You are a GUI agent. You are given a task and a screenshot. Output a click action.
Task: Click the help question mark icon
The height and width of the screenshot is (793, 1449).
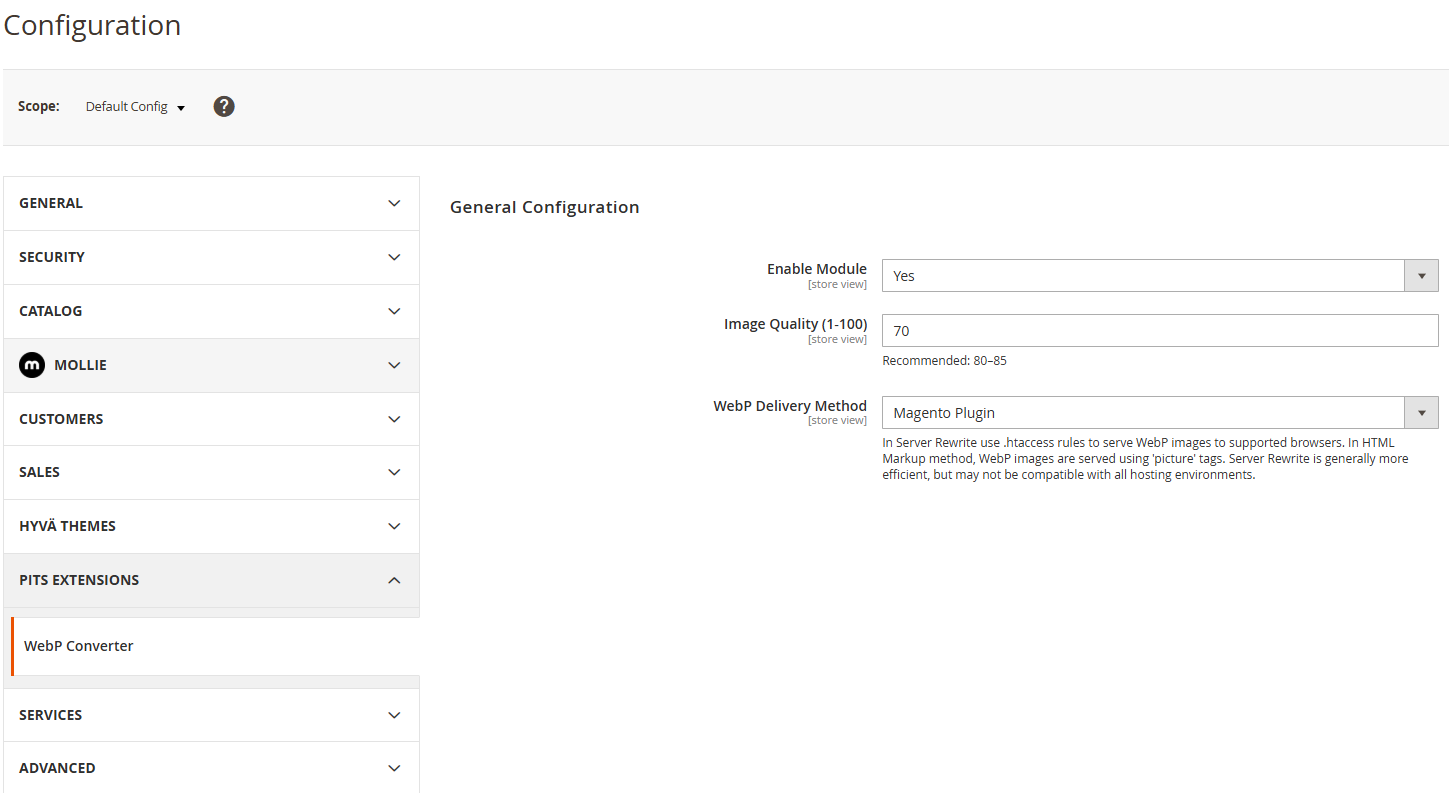(224, 106)
